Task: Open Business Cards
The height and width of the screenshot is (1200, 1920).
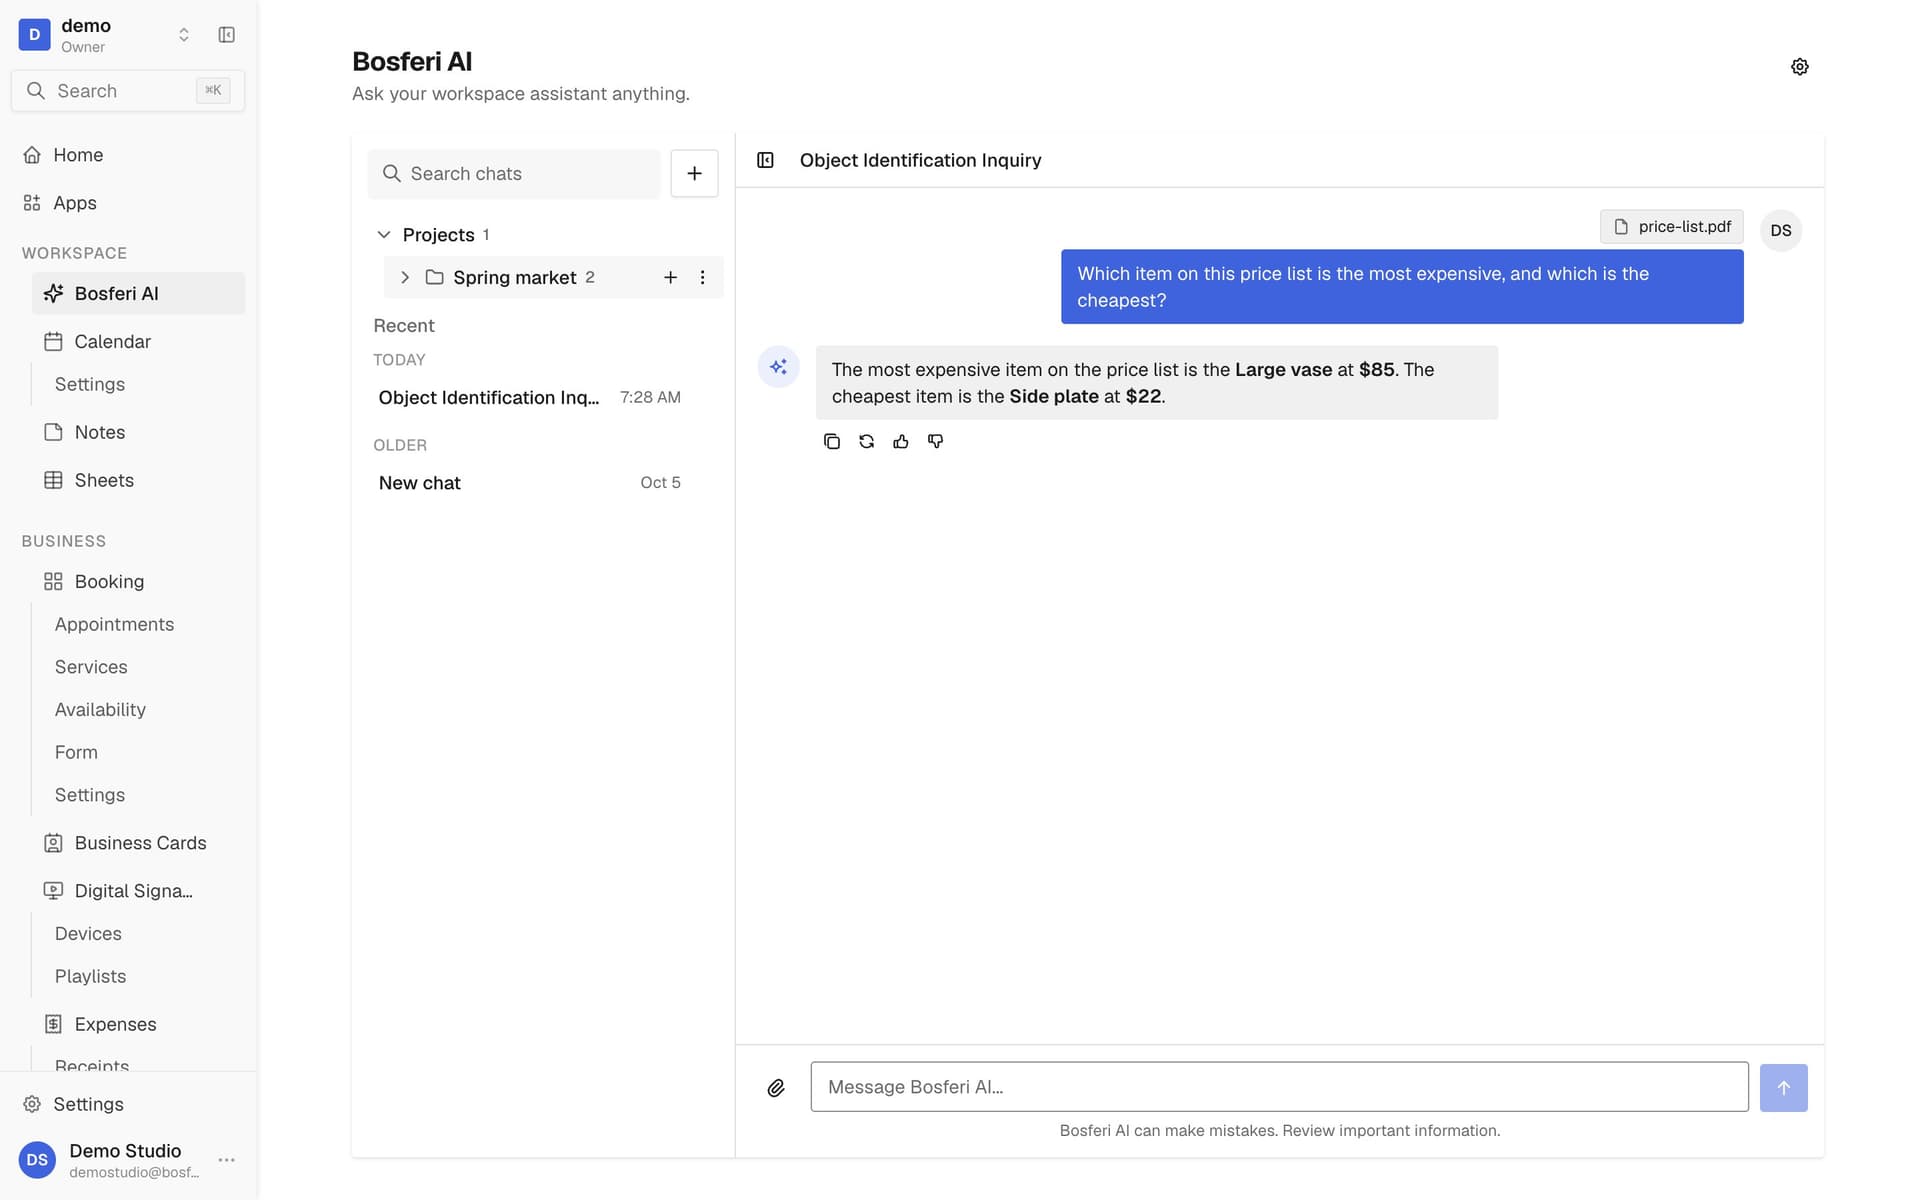Action: pos(138,844)
